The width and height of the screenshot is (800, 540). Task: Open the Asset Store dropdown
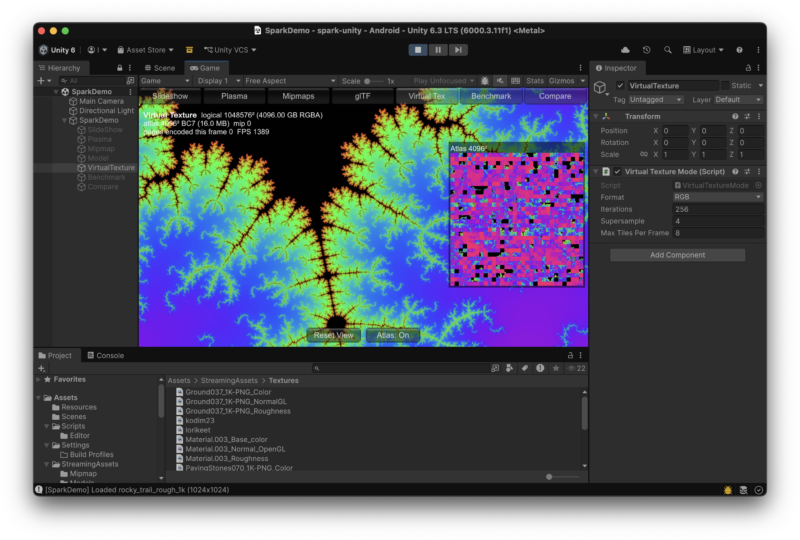[x=145, y=50]
